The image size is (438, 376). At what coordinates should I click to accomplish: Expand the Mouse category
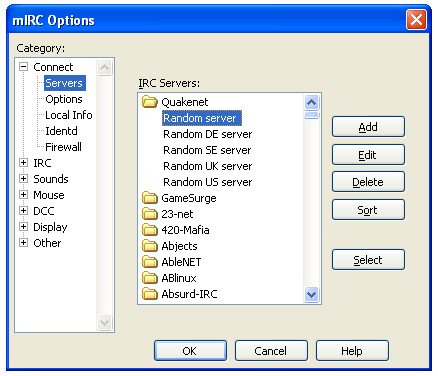pos(23,195)
